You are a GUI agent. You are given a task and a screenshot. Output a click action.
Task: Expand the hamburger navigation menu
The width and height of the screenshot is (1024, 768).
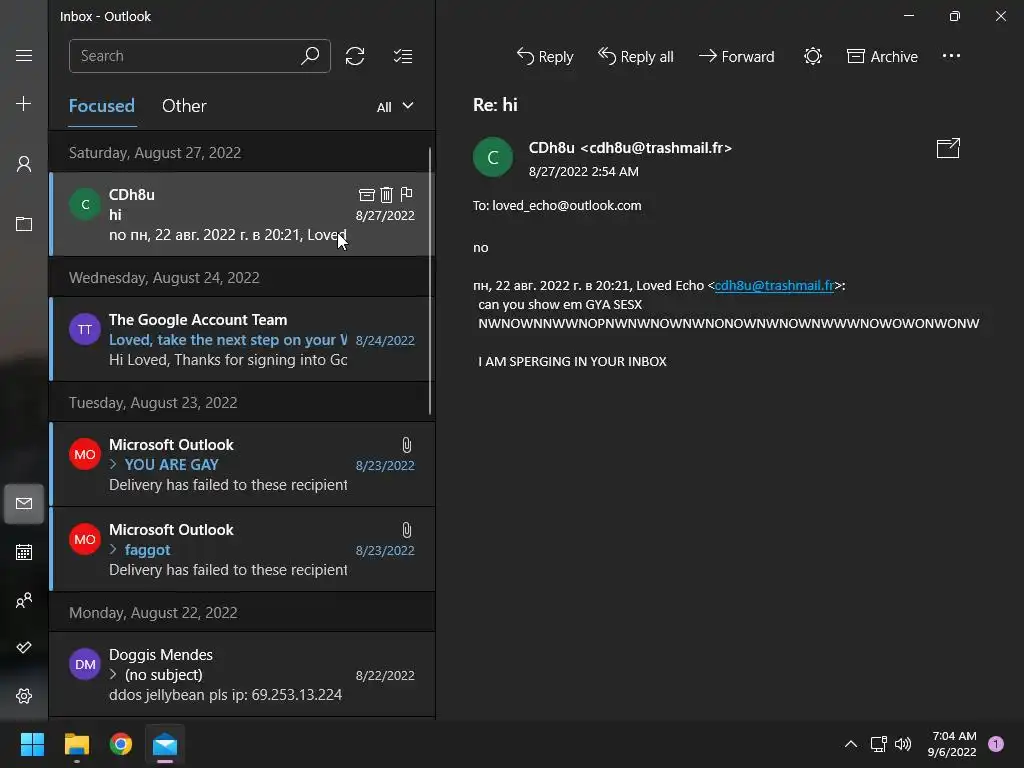click(x=24, y=56)
